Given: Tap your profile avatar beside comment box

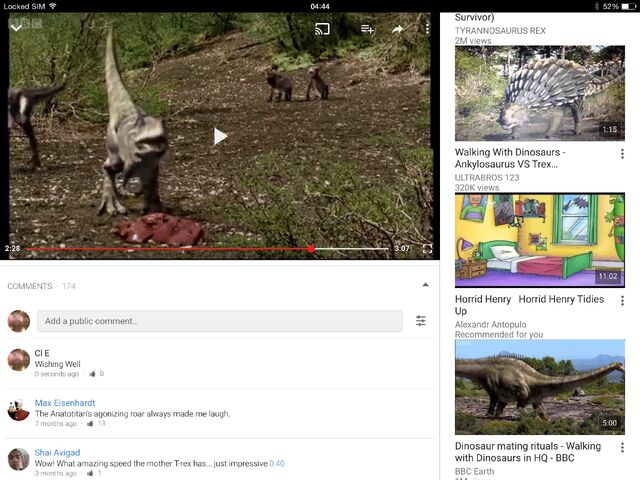Looking at the screenshot, I should pos(19,321).
